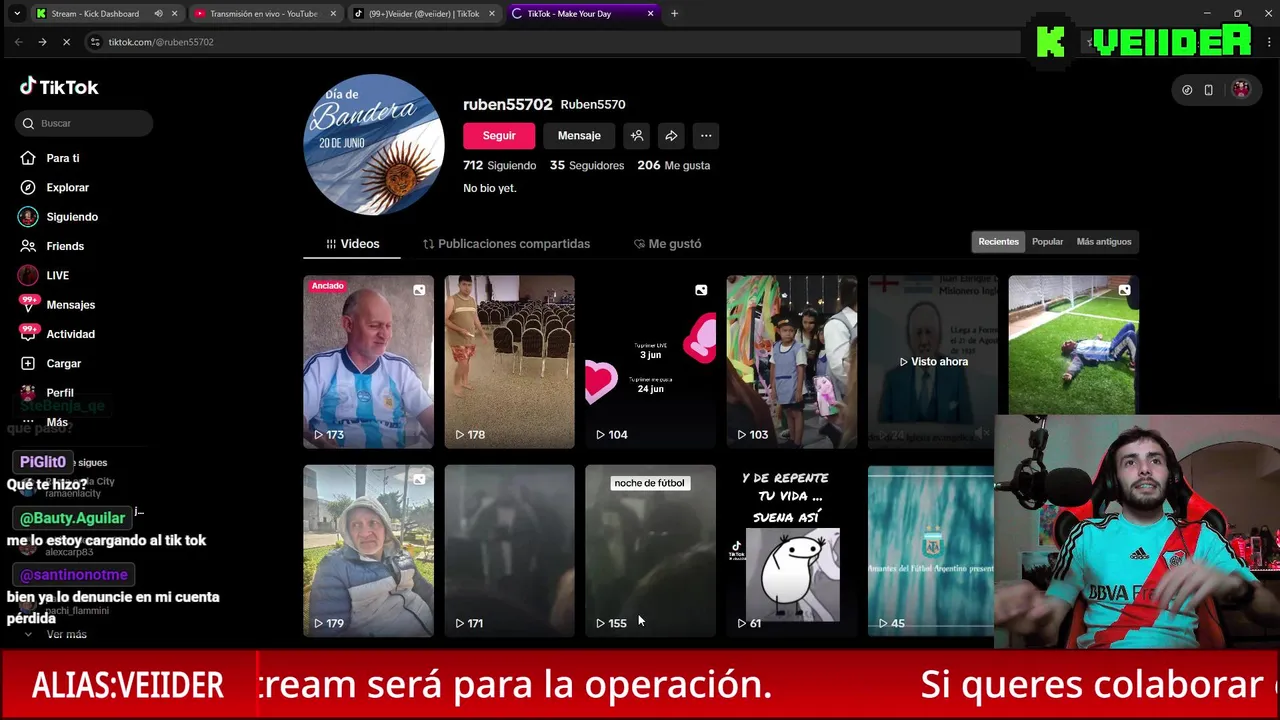Close the TikTok - Make Your Day tab
Viewport: 1280px width, 720px height.
(651, 14)
